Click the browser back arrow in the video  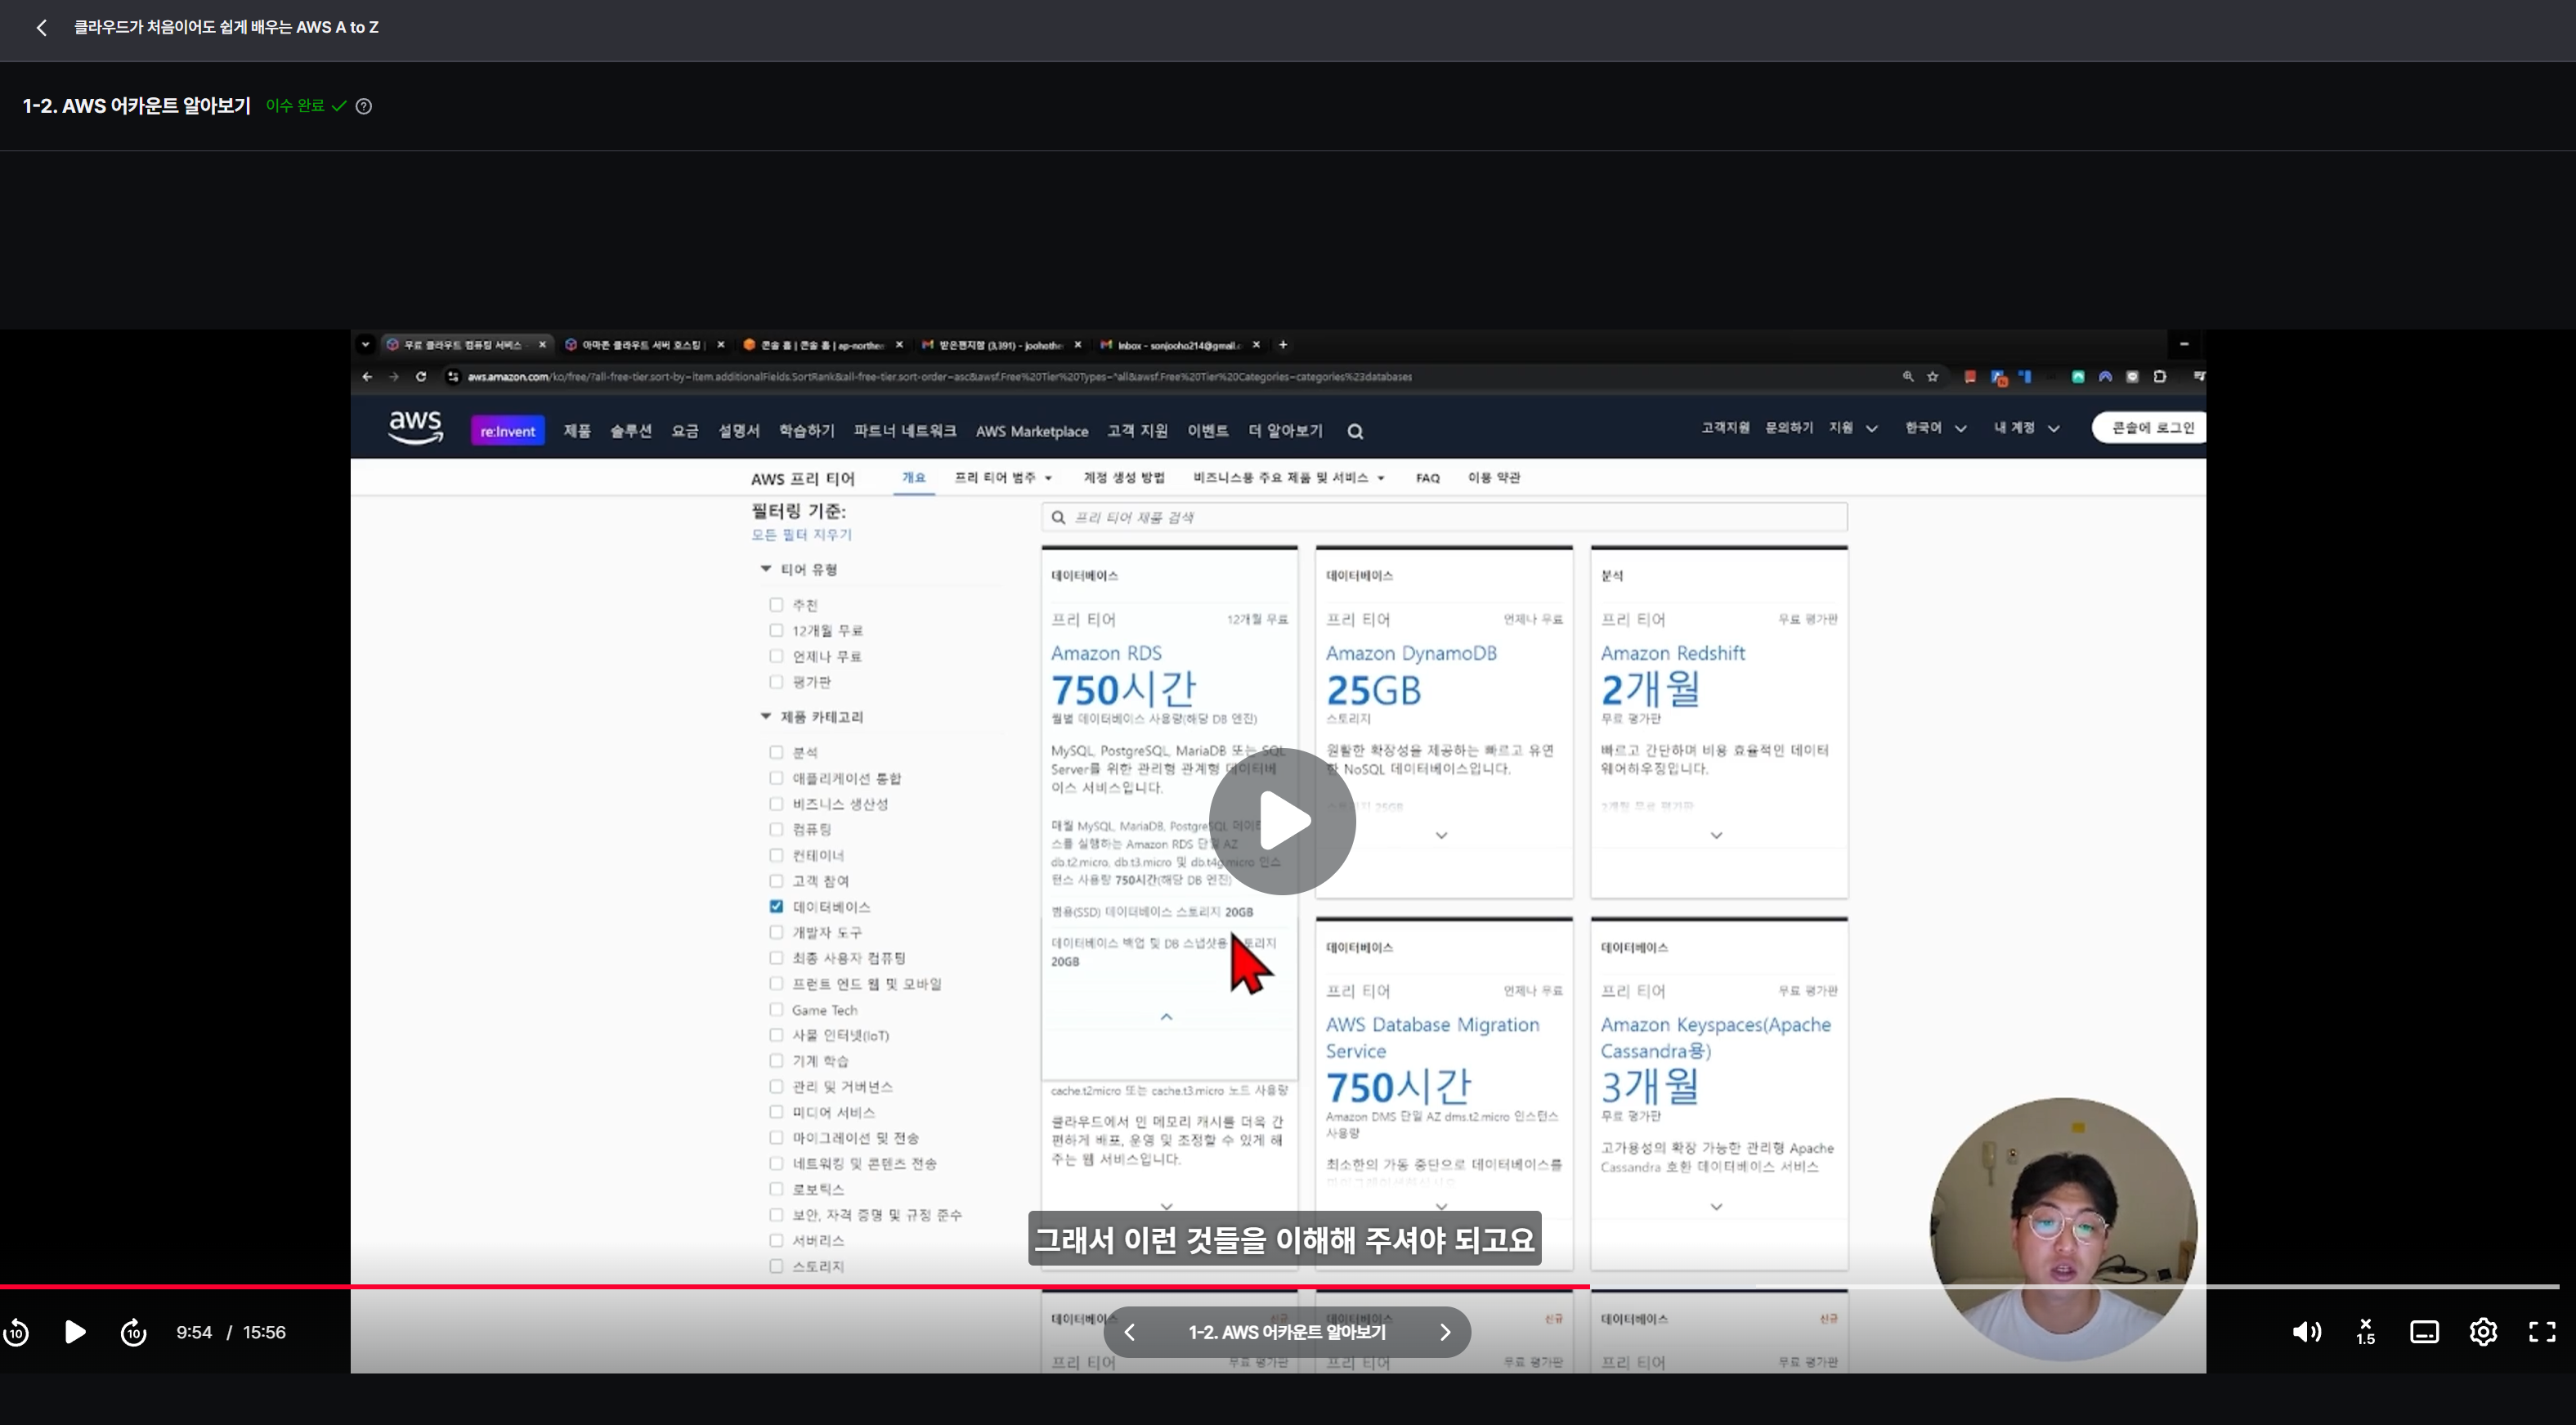367,377
